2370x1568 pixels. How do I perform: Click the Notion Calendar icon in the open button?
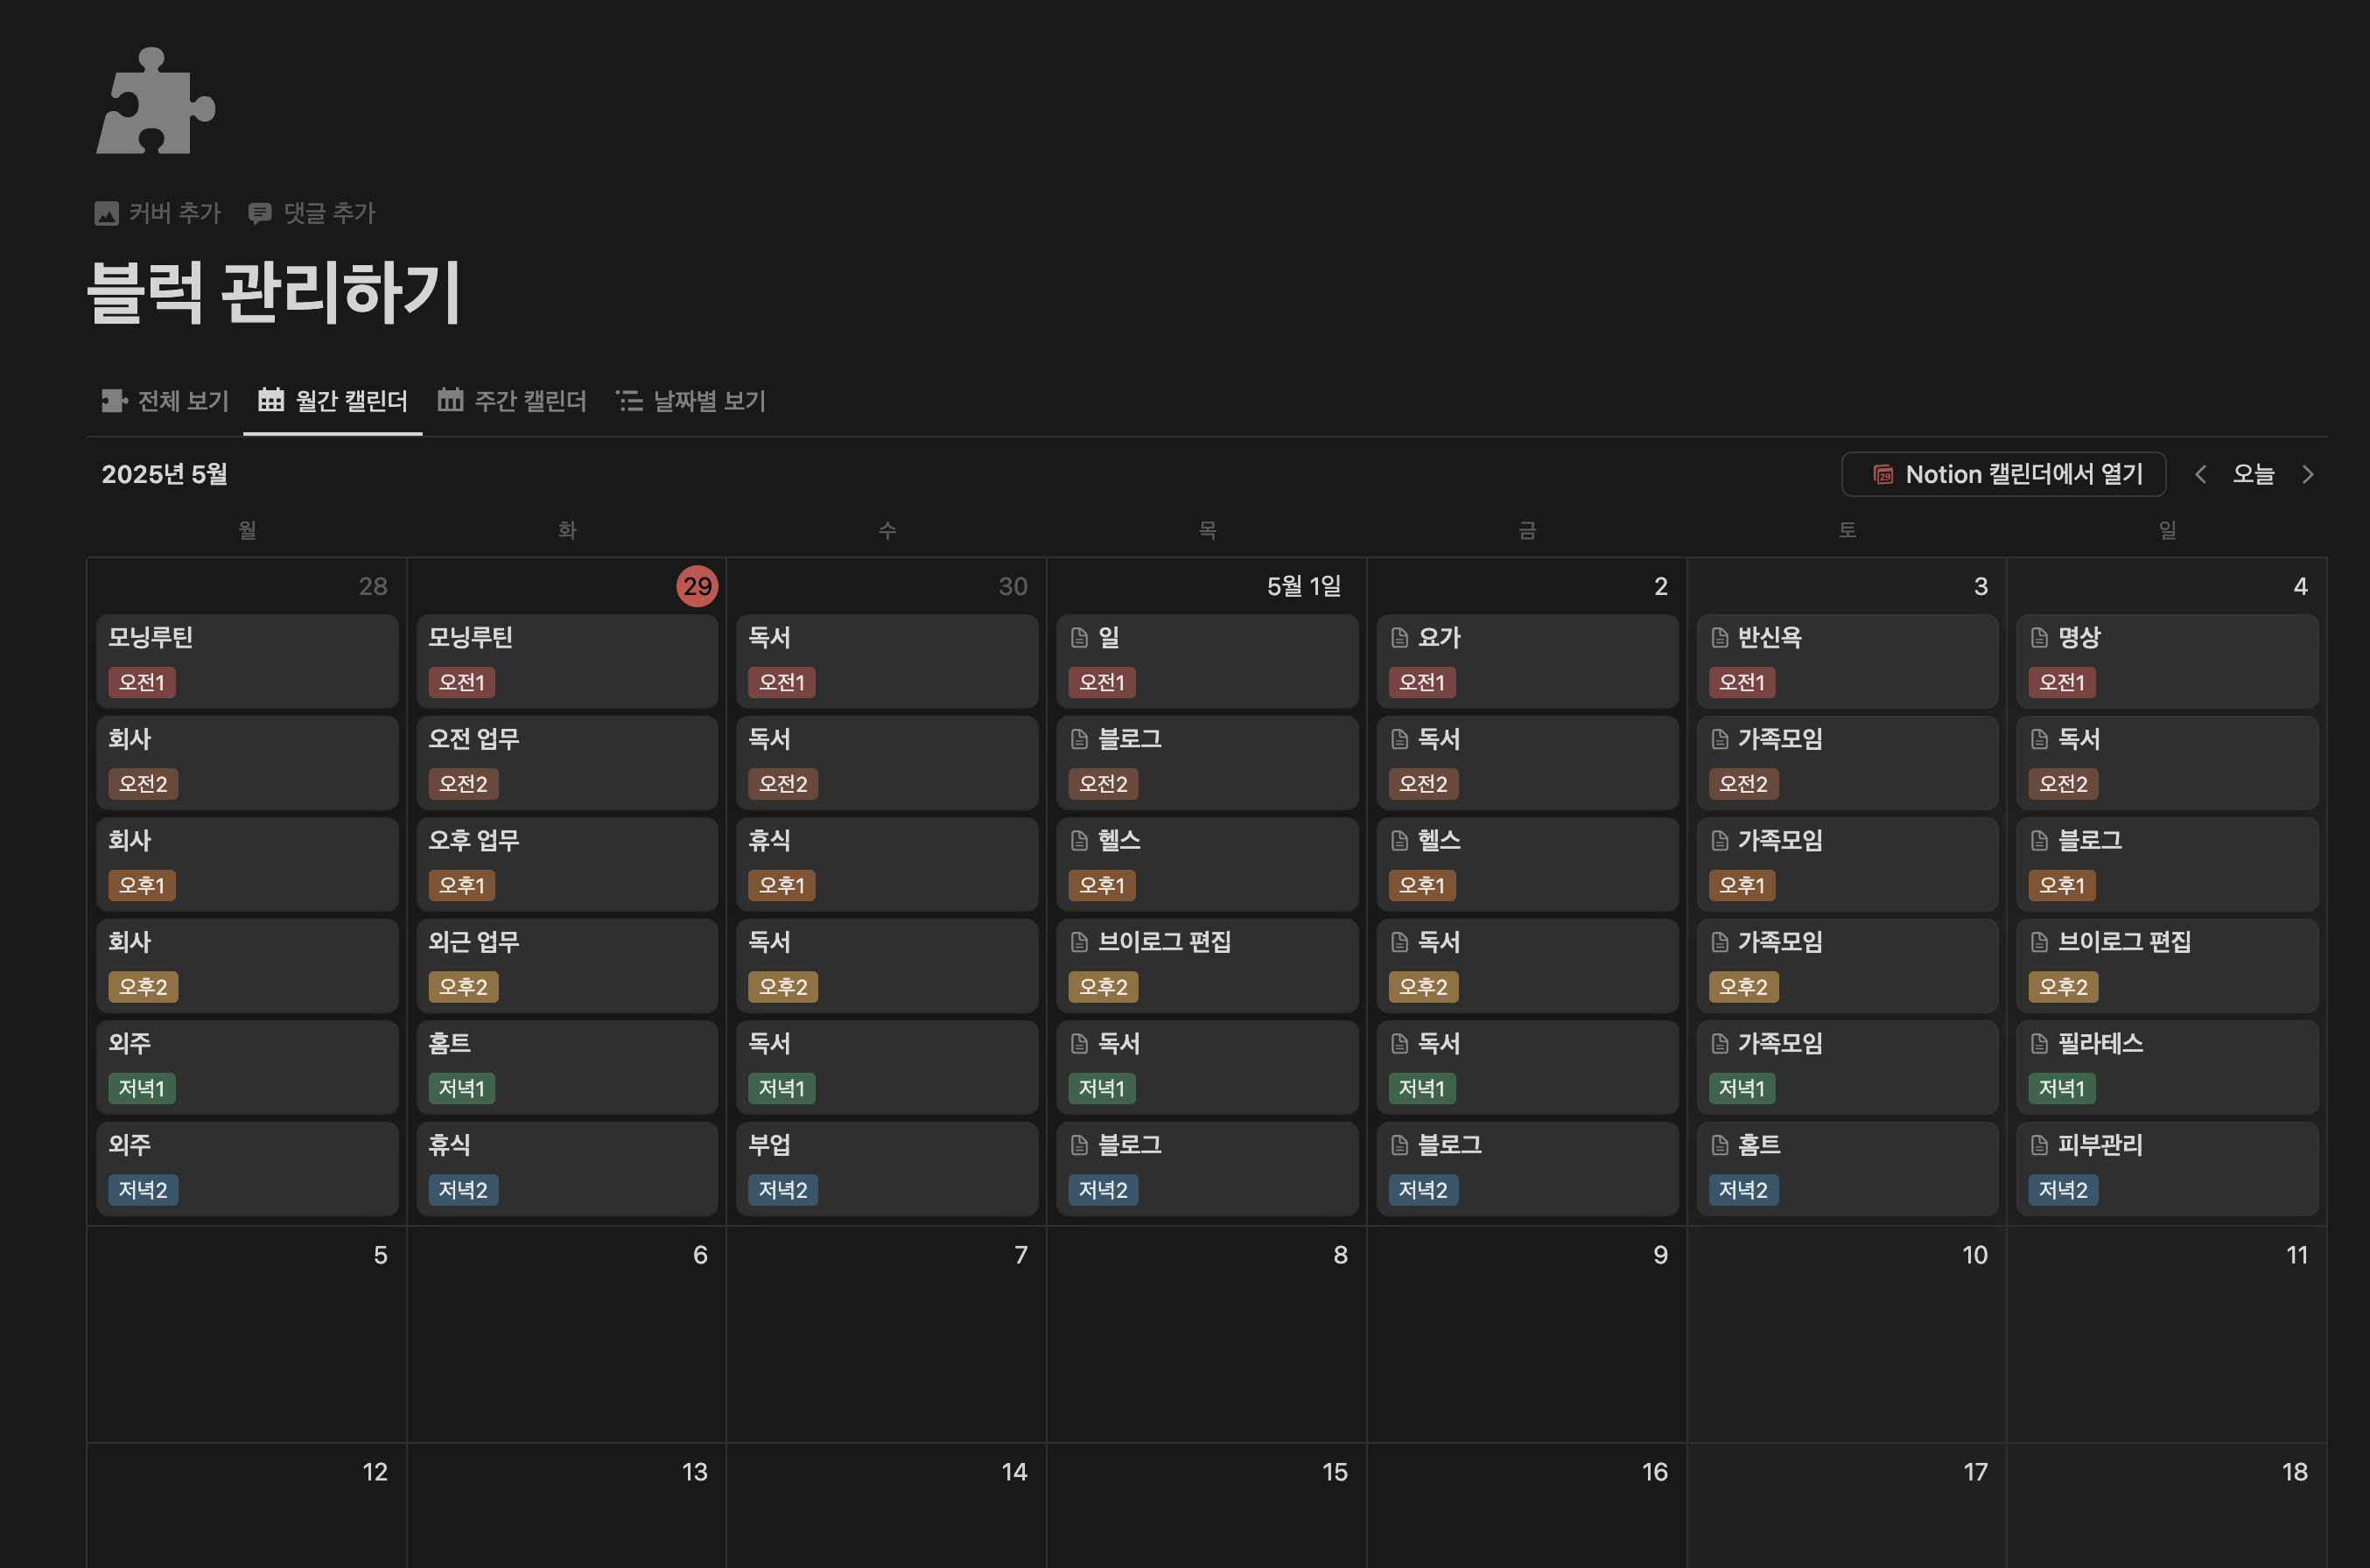[1883, 474]
